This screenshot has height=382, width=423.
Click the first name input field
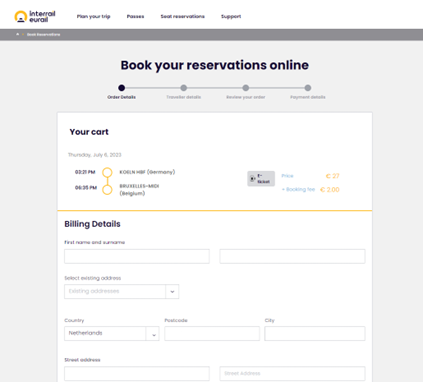coord(137,256)
